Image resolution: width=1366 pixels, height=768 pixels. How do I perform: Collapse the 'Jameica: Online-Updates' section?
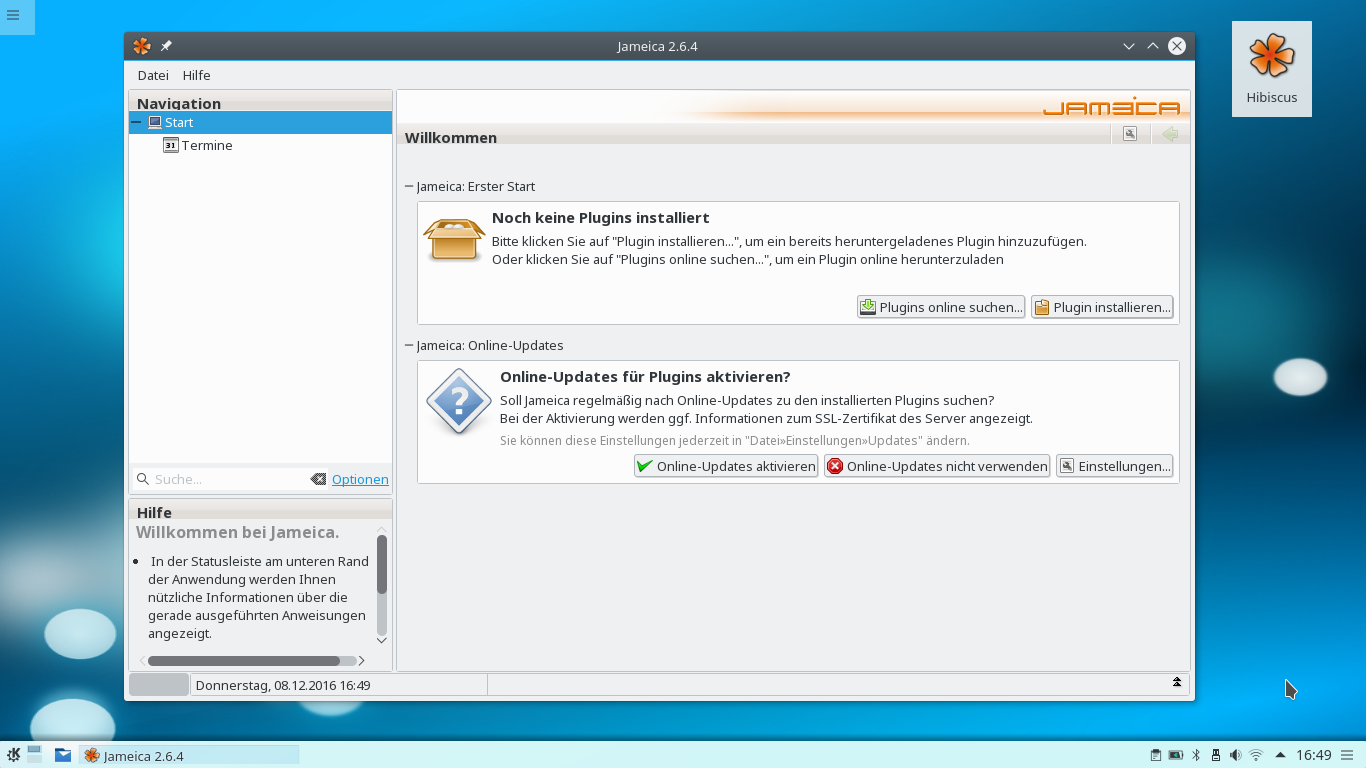pos(409,345)
